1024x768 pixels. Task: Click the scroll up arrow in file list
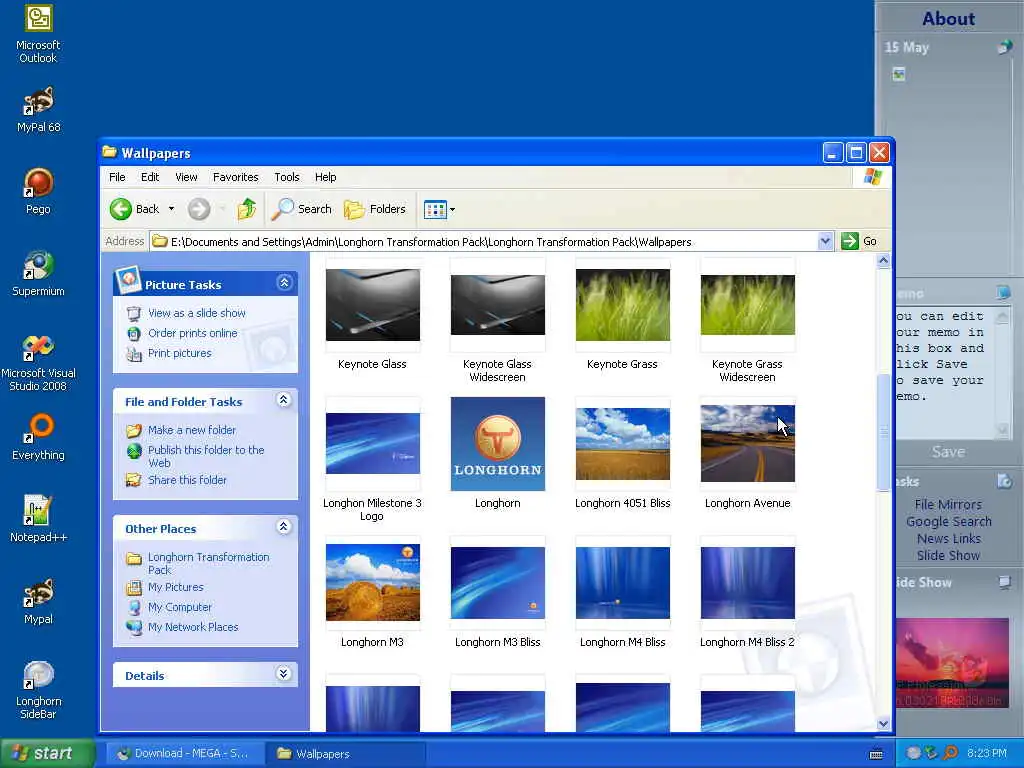[883, 261]
